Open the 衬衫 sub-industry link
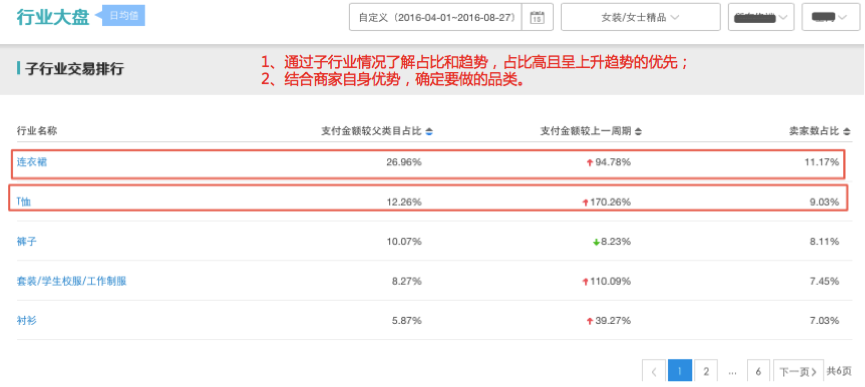 [x=26, y=320]
